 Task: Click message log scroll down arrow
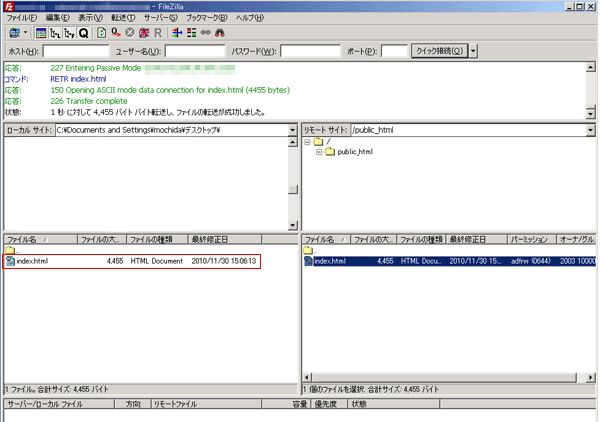[590, 113]
